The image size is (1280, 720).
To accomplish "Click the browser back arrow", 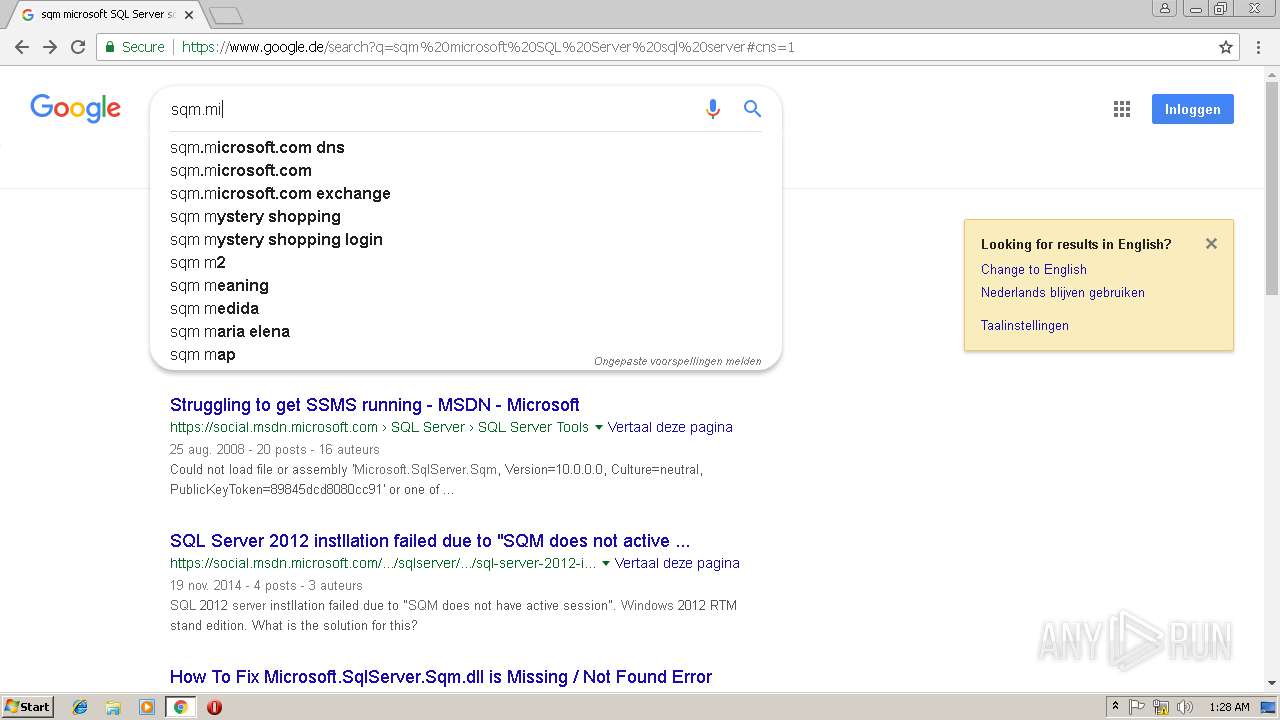I will [22, 47].
